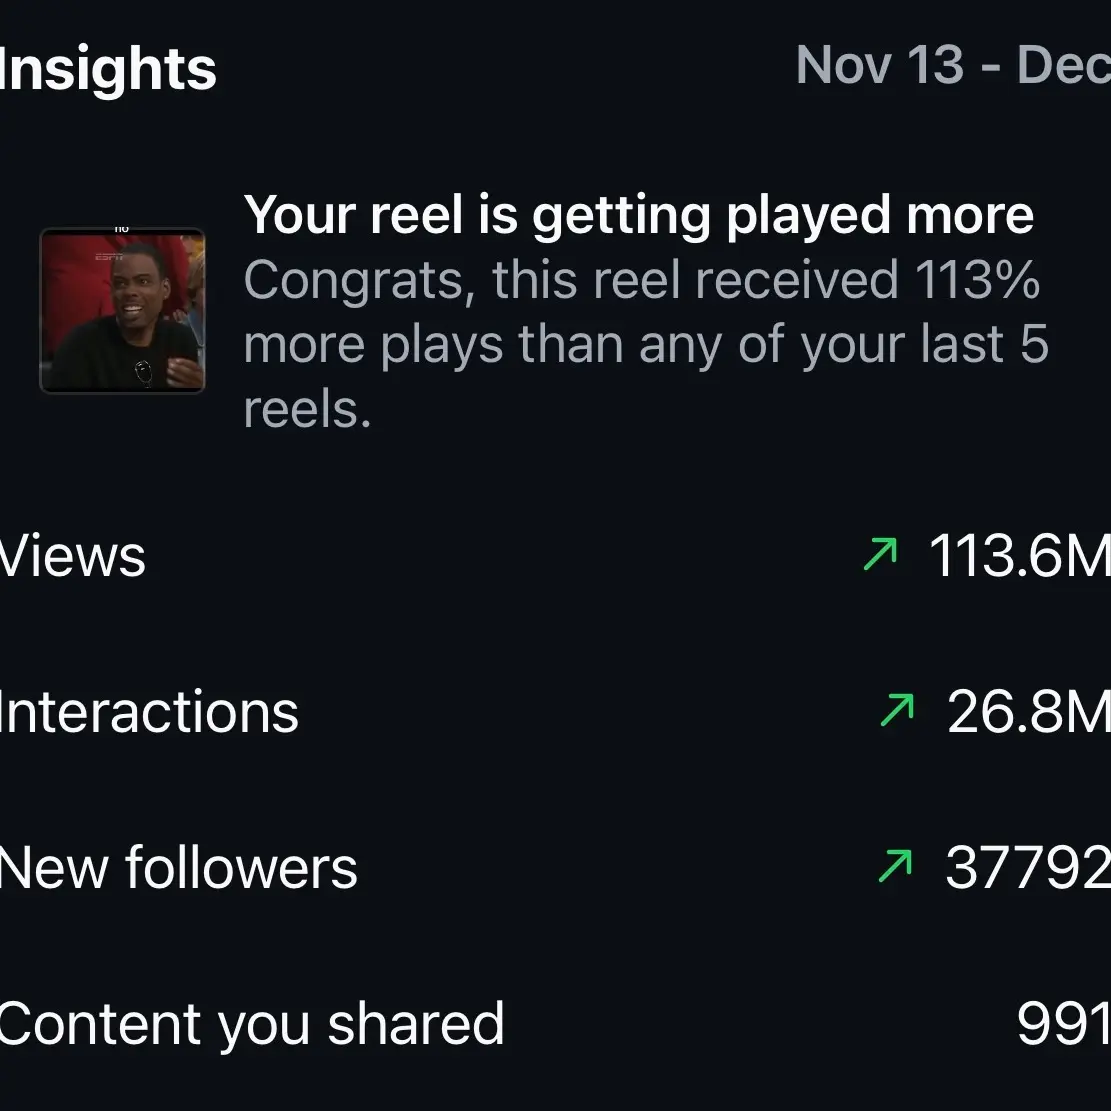
Task: Select the 113.6M views count
Action: pos(1018,556)
